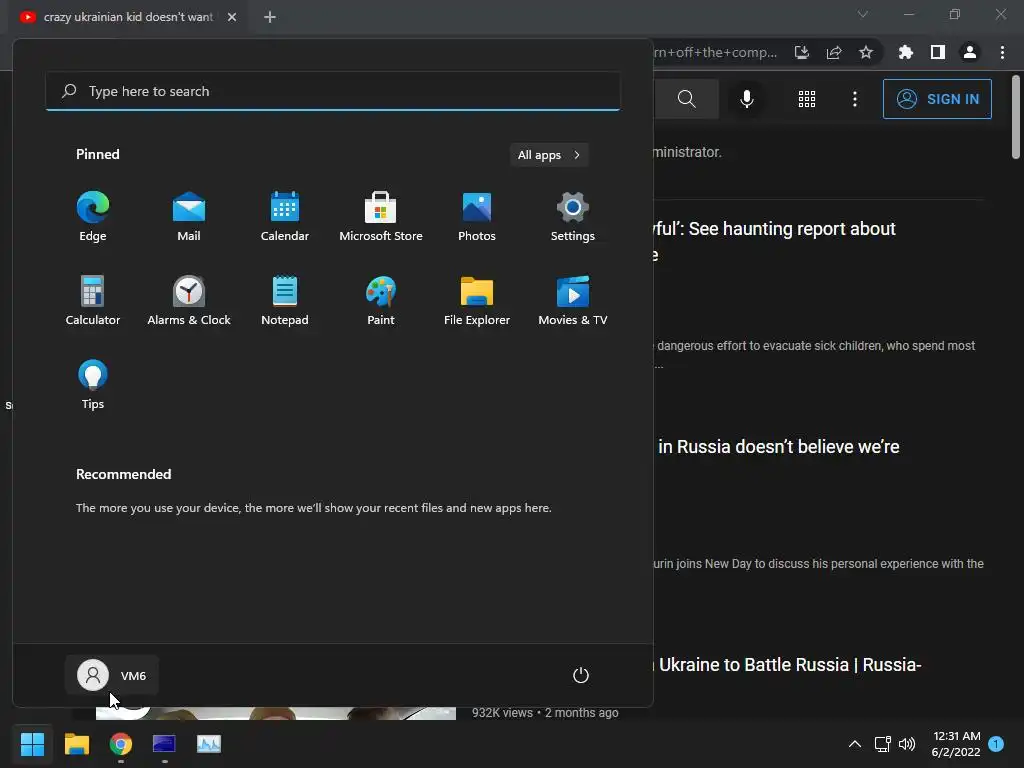The width and height of the screenshot is (1024, 768).
Task: Open the YouTube apps grid
Action: 807,99
